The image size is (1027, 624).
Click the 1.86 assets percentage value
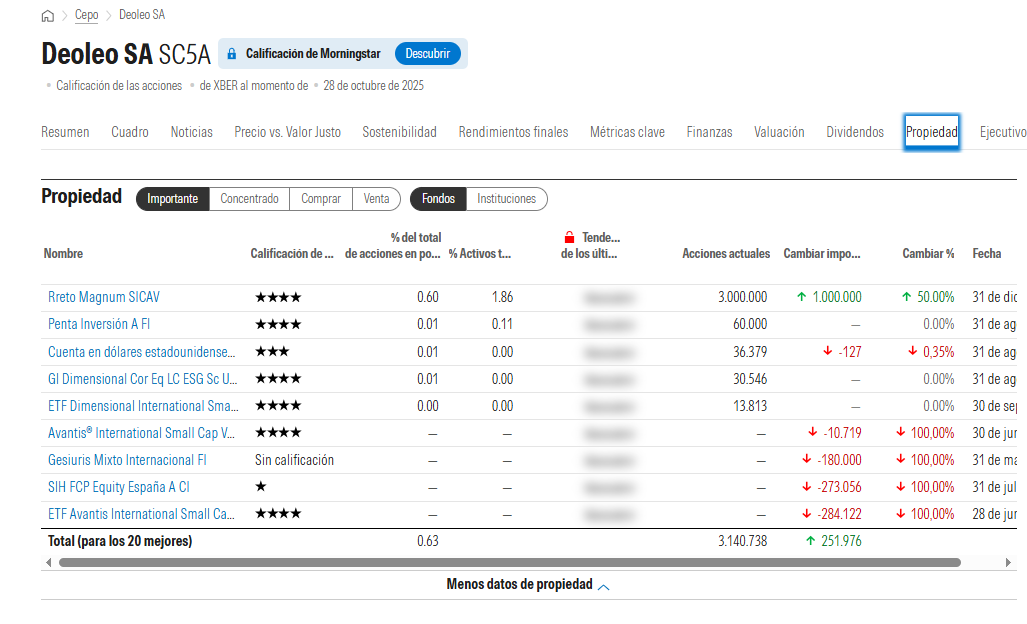(x=502, y=297)
